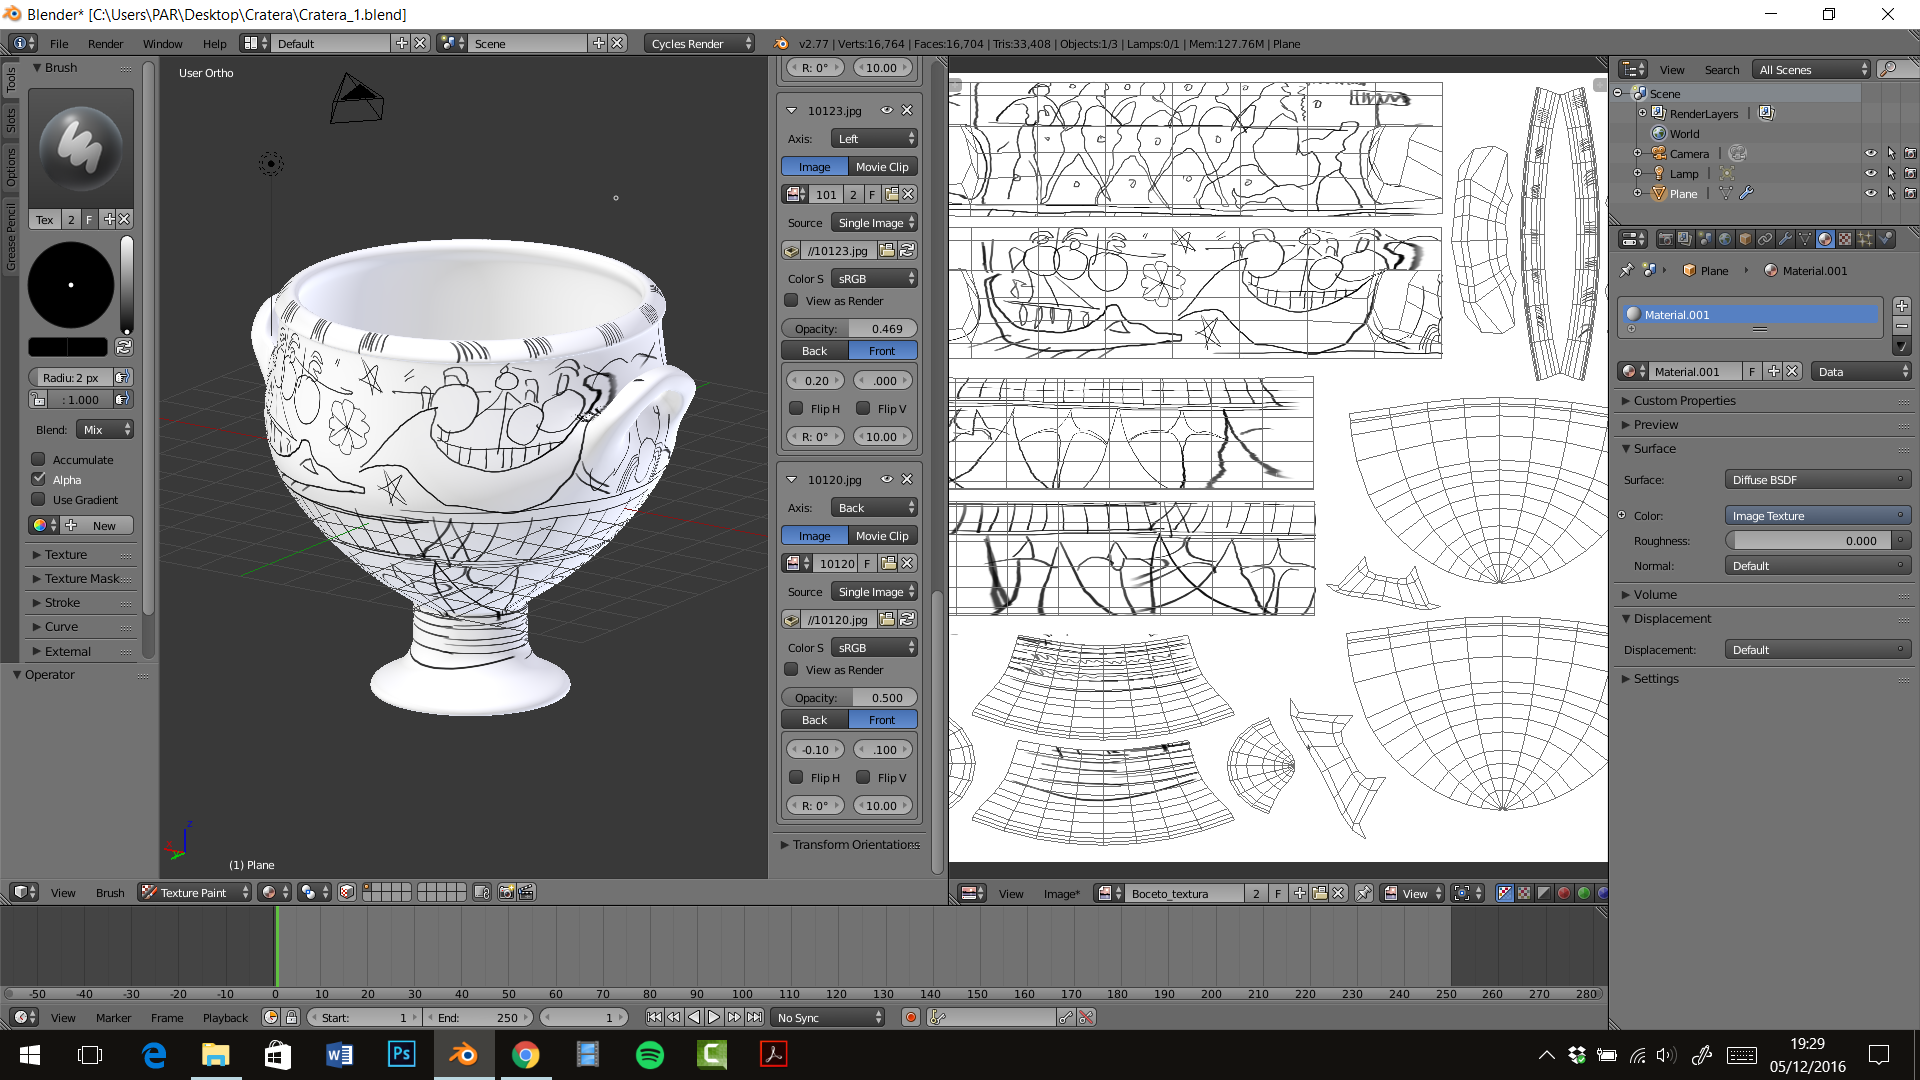Open the Render menu
Viewport: 1920px width, 1080px height.
pos(105,44)
